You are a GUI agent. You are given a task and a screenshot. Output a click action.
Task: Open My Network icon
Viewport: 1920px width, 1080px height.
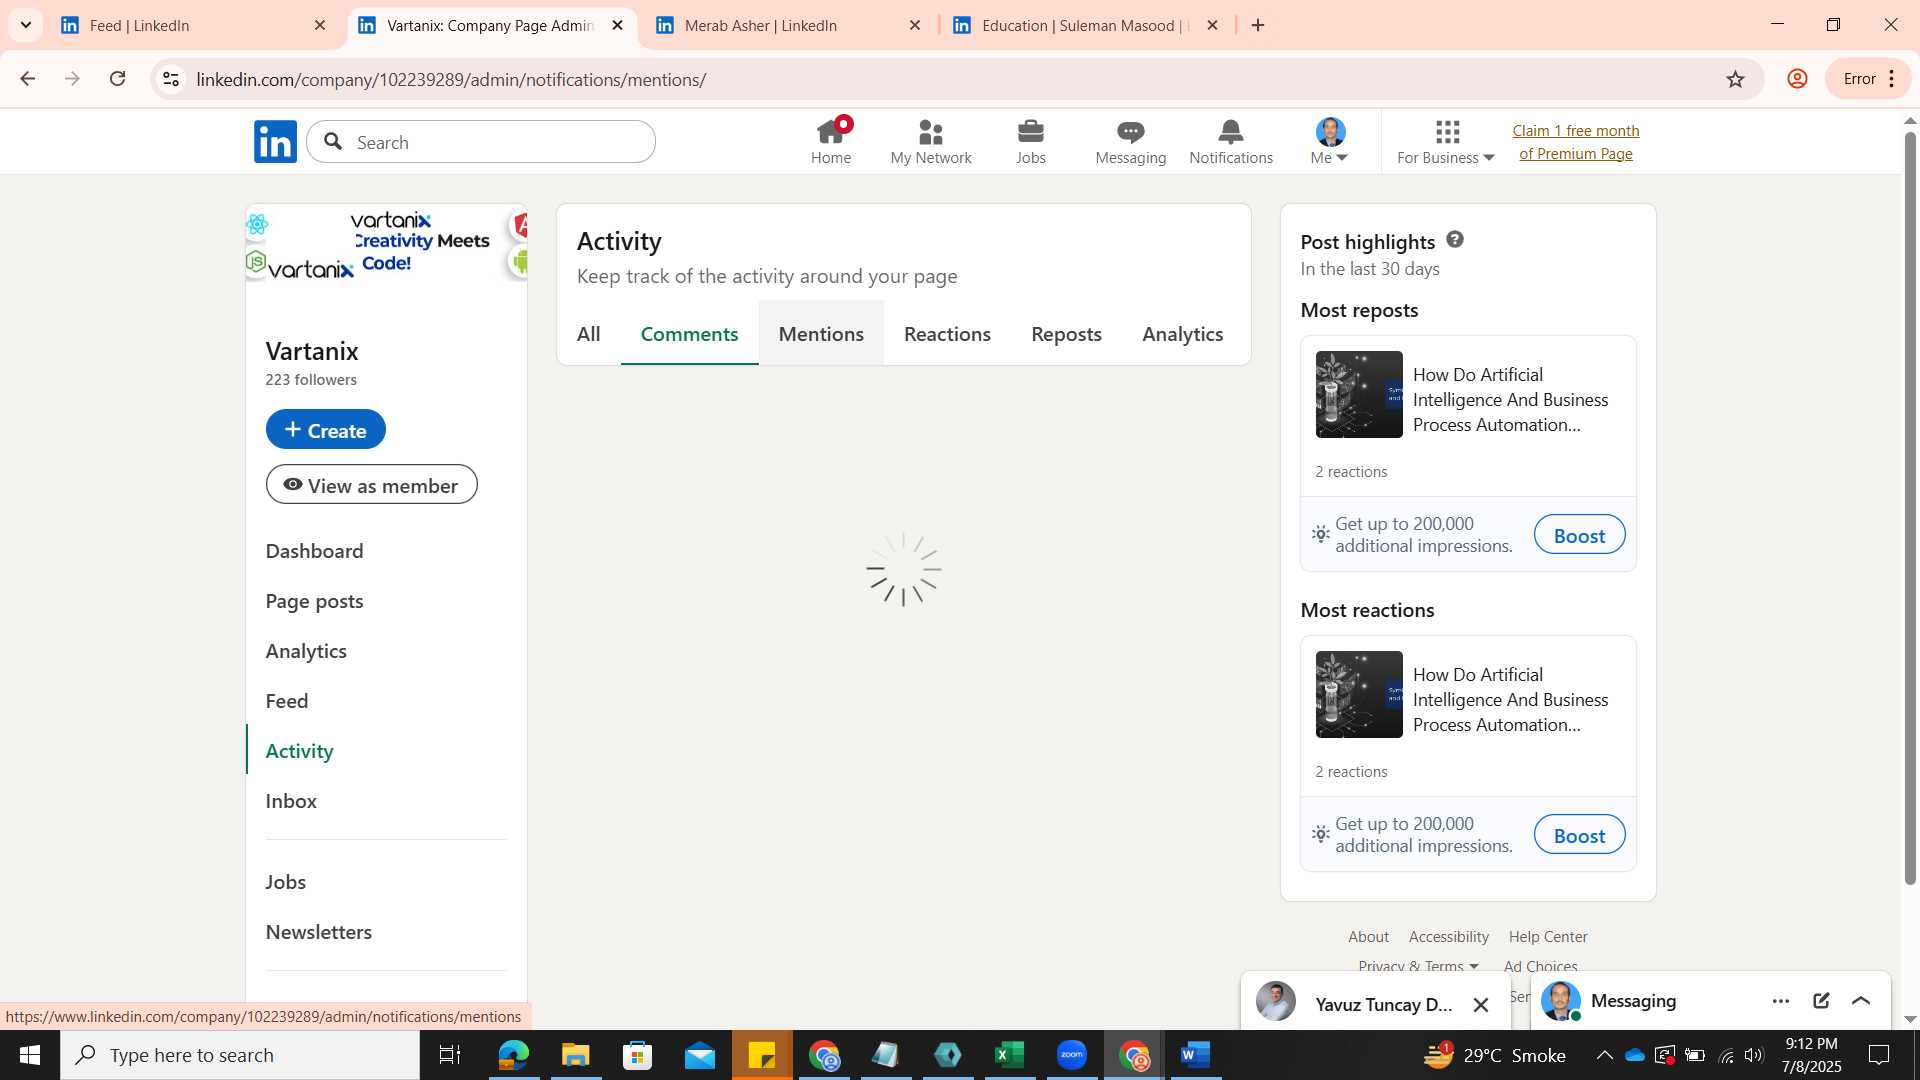coord(931,141)
